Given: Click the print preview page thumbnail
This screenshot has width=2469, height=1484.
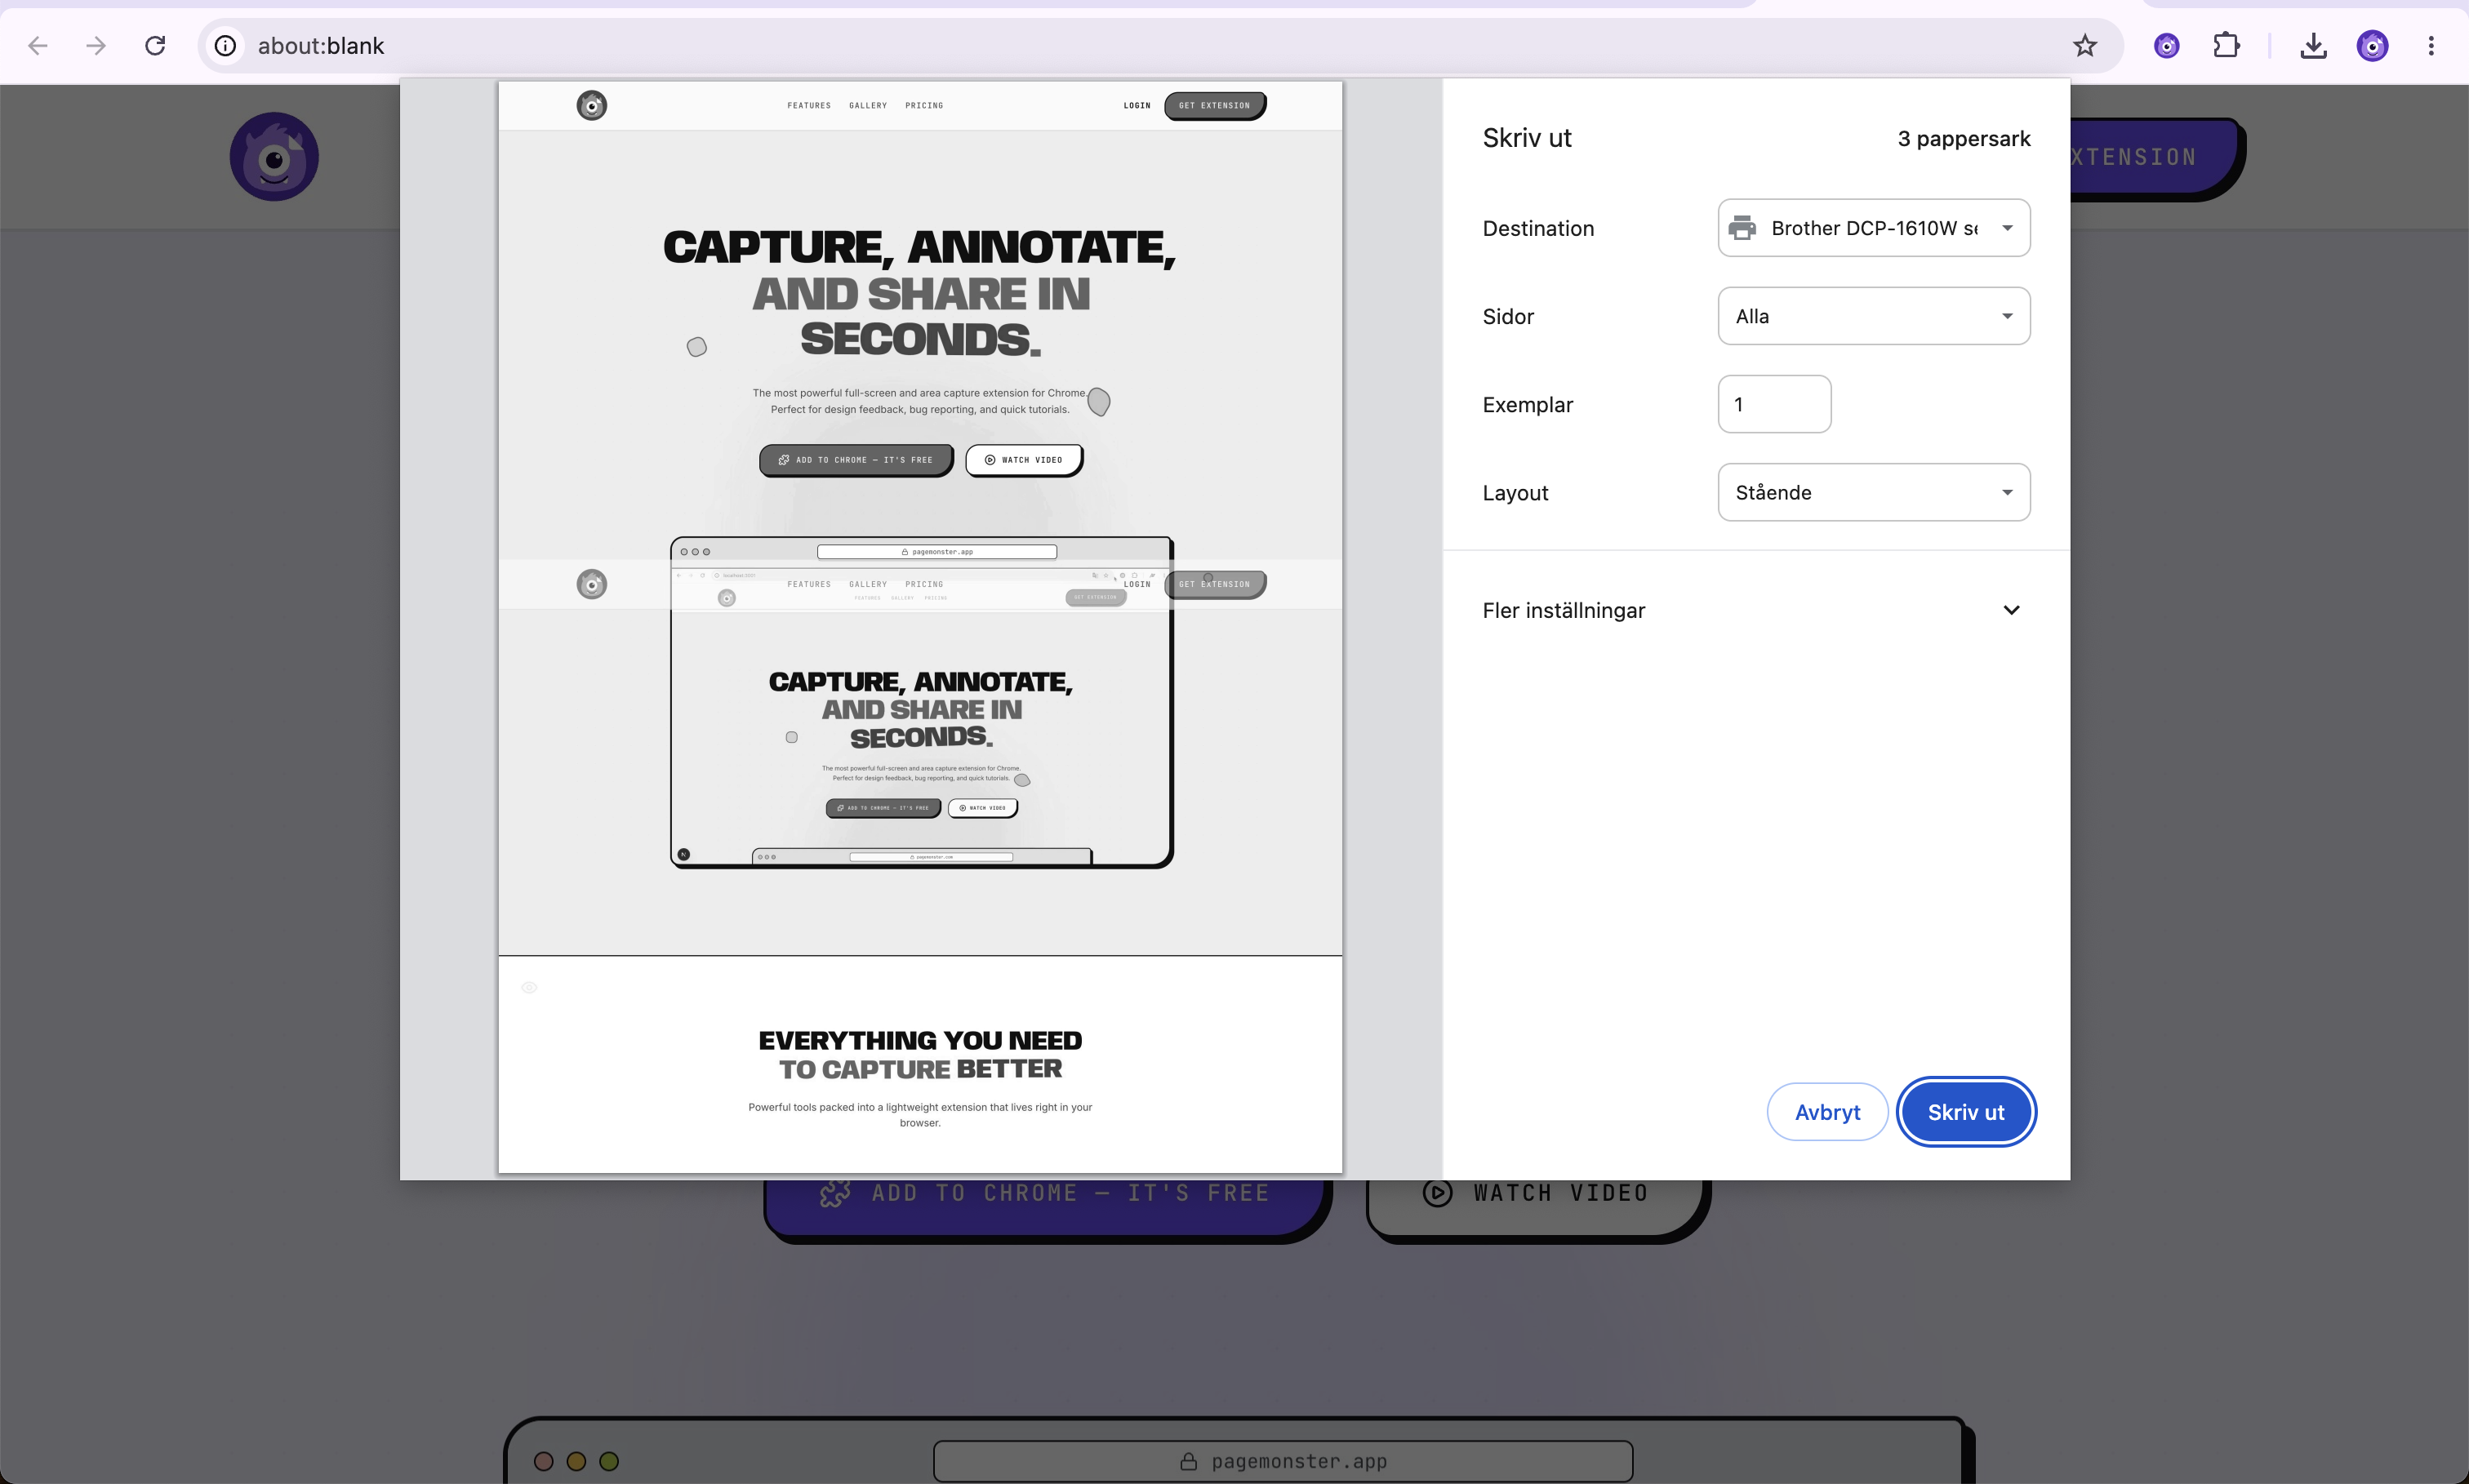Looking at the screenshot, I should pyautogui.click(x=920, y=627).
